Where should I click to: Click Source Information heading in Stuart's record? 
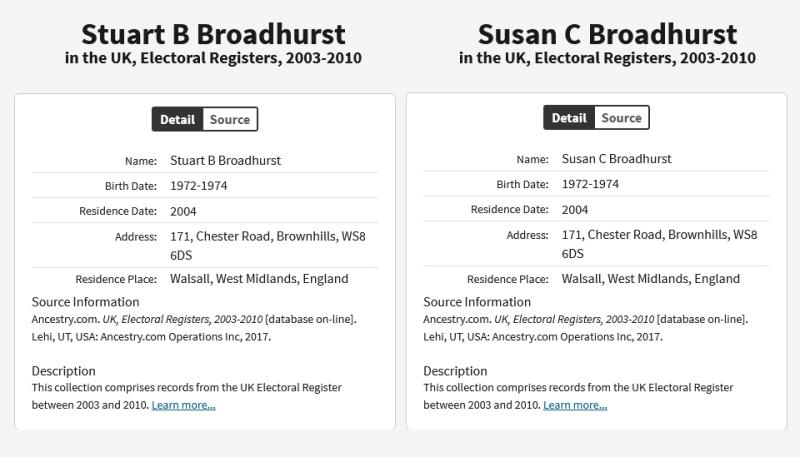coord(85,302)
